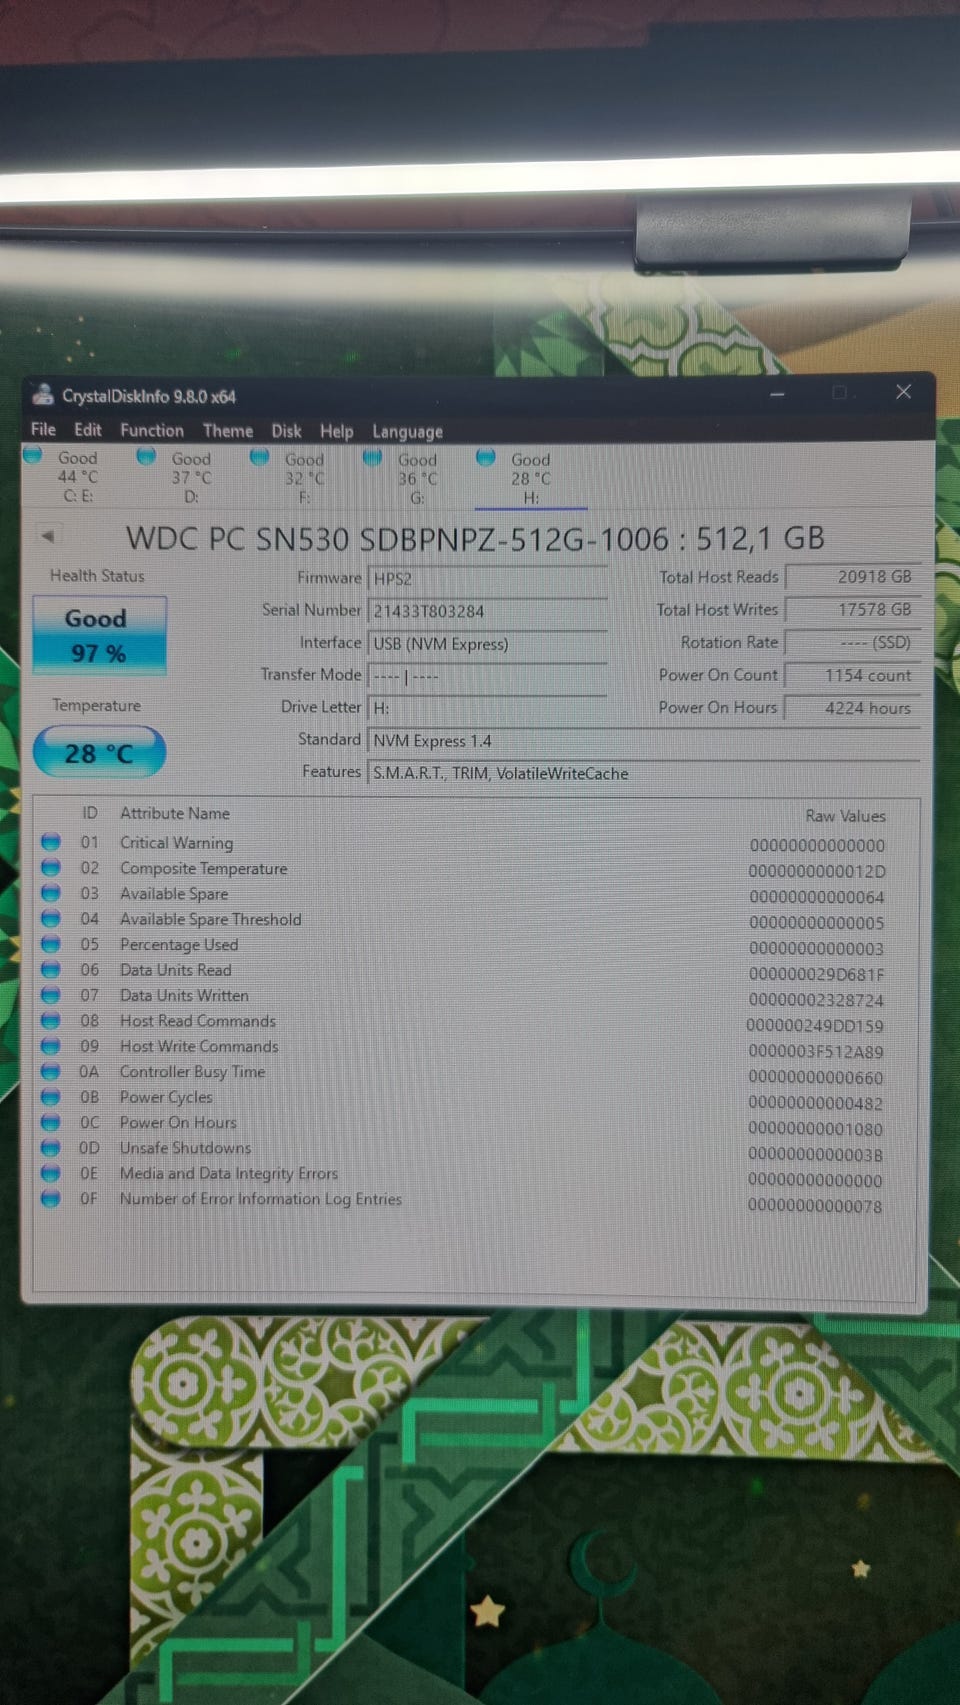Select the Unsafe Shutdowns row
Image resolution: width=960 pixels, height=1705 pixels.
click(x=476, y=1149)
